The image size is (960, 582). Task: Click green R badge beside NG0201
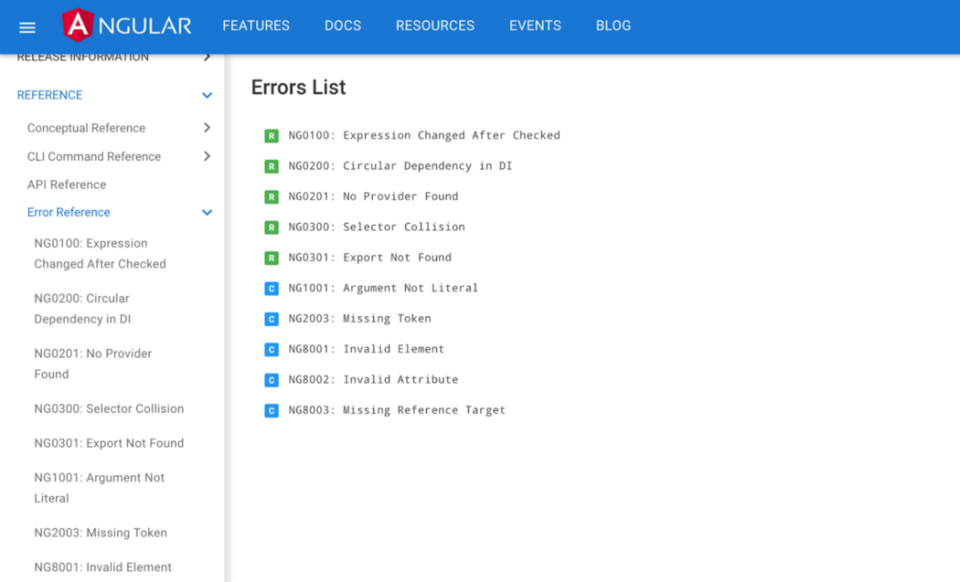pyautogui.click(x=271, y=197)
